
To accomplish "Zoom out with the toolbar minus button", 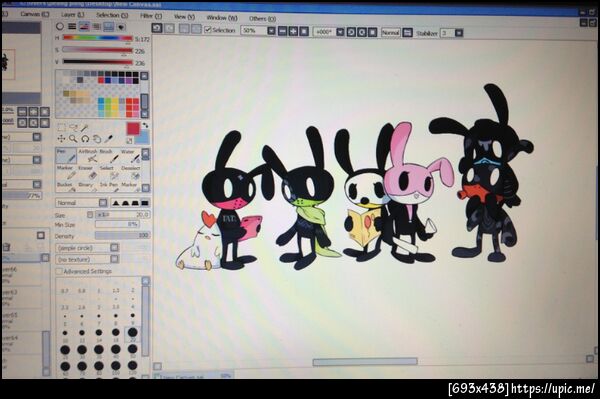I will click(x=282, y=31).
